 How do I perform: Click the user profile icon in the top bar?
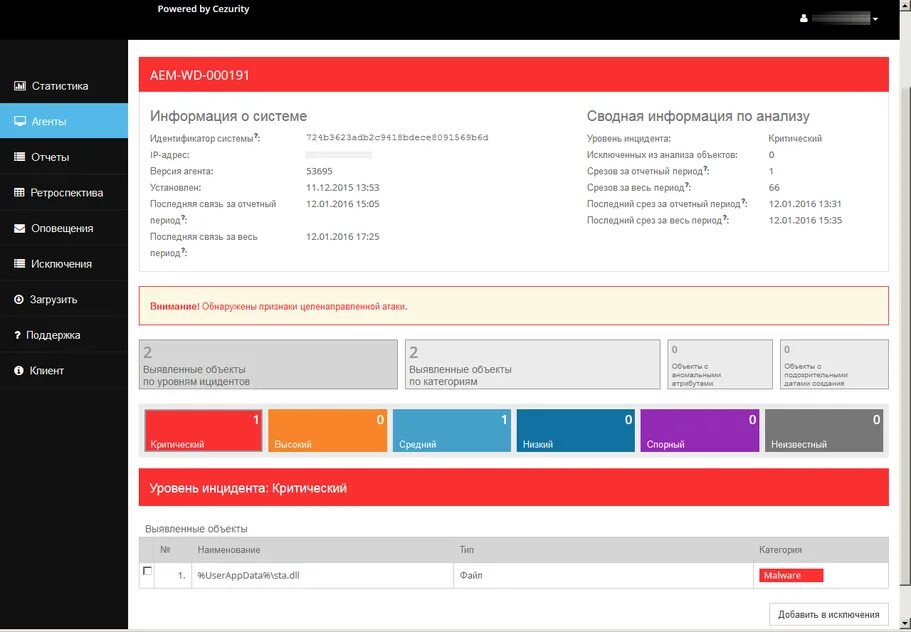[x=804, y=19]
